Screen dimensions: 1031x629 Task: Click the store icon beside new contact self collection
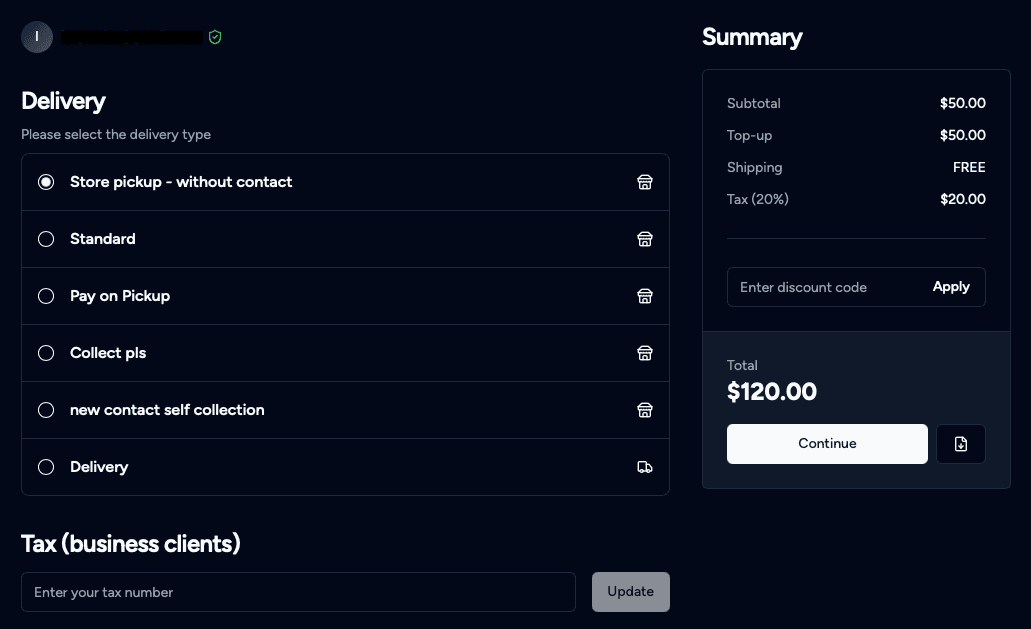[x=645, y=410]
